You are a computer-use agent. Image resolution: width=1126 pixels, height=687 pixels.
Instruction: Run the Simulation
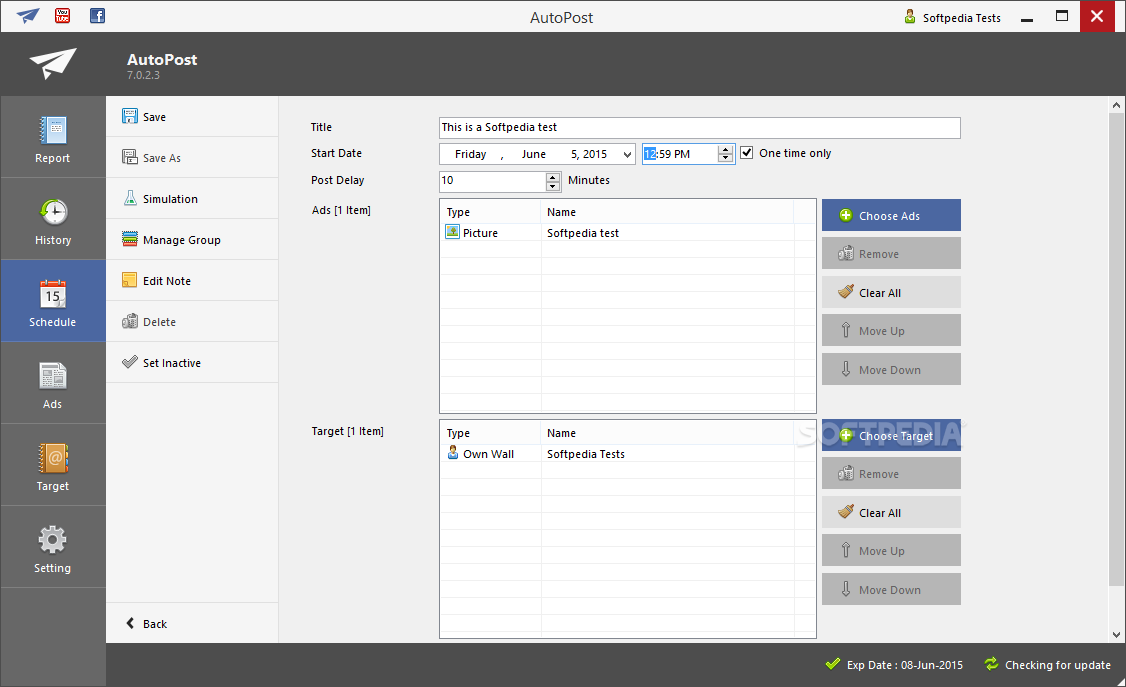coord(192,199)
